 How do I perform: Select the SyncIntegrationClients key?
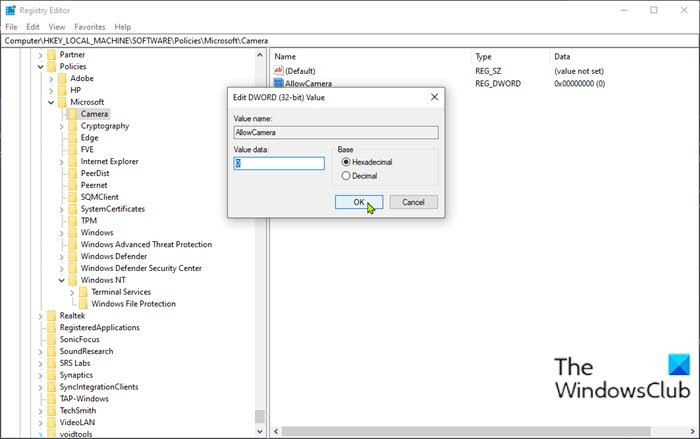99,387
